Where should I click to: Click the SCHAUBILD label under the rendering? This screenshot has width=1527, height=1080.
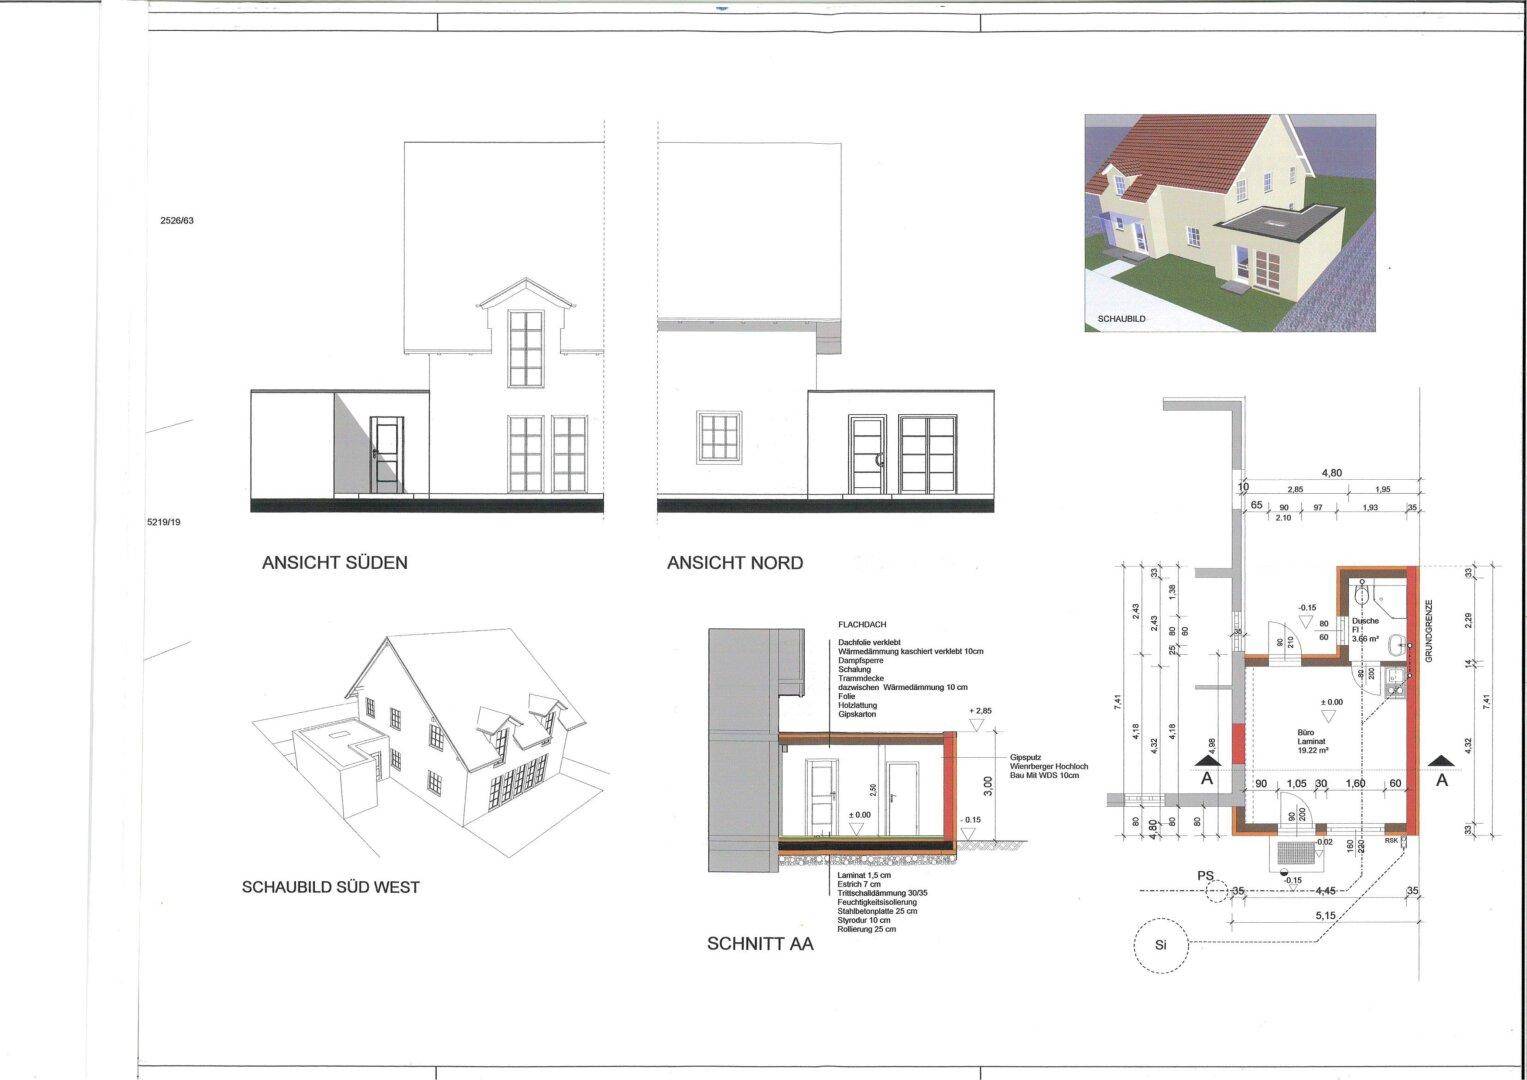tap(1121, 319)
